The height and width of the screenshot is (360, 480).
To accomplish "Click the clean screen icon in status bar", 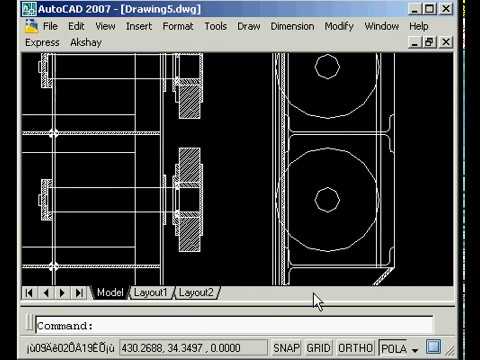I will point(434,347).
